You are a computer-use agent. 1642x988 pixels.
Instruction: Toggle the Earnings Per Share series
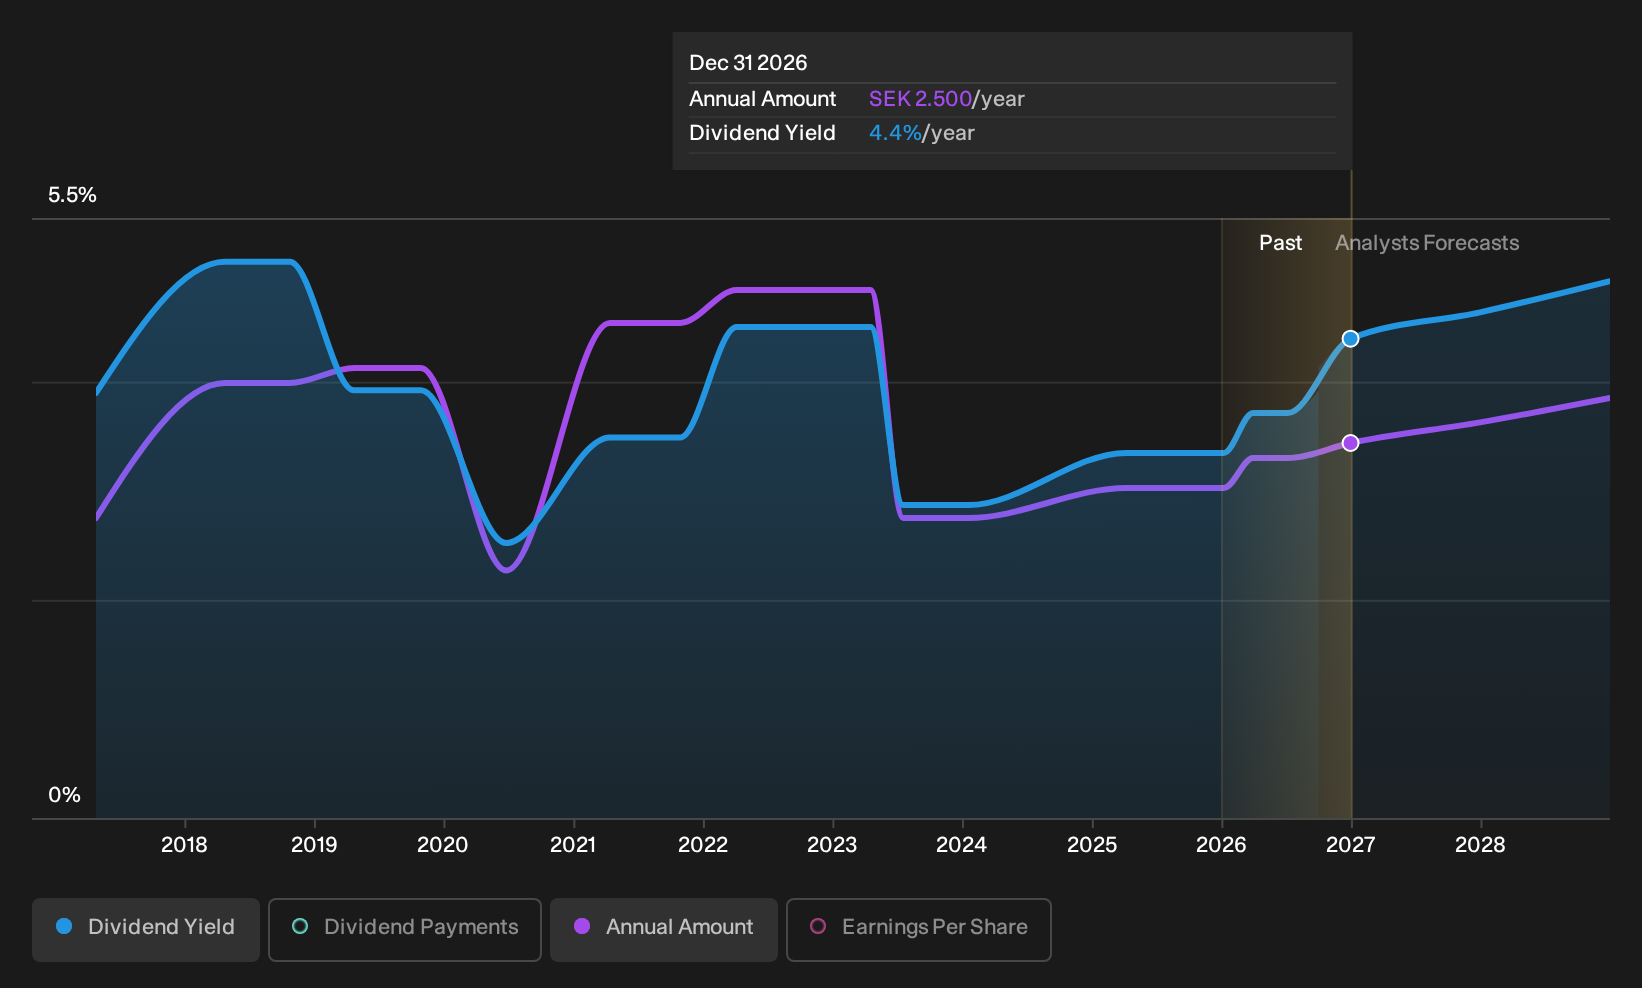[x=919, y=930]
